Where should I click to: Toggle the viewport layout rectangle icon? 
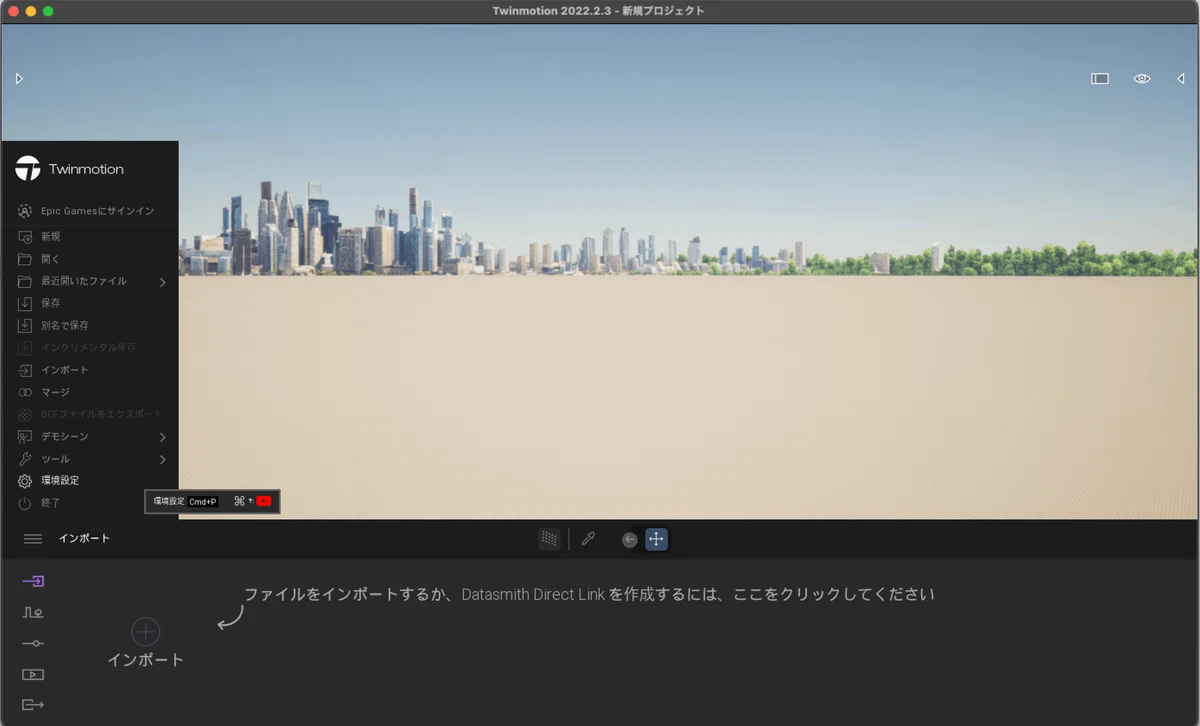(1100, 78)
